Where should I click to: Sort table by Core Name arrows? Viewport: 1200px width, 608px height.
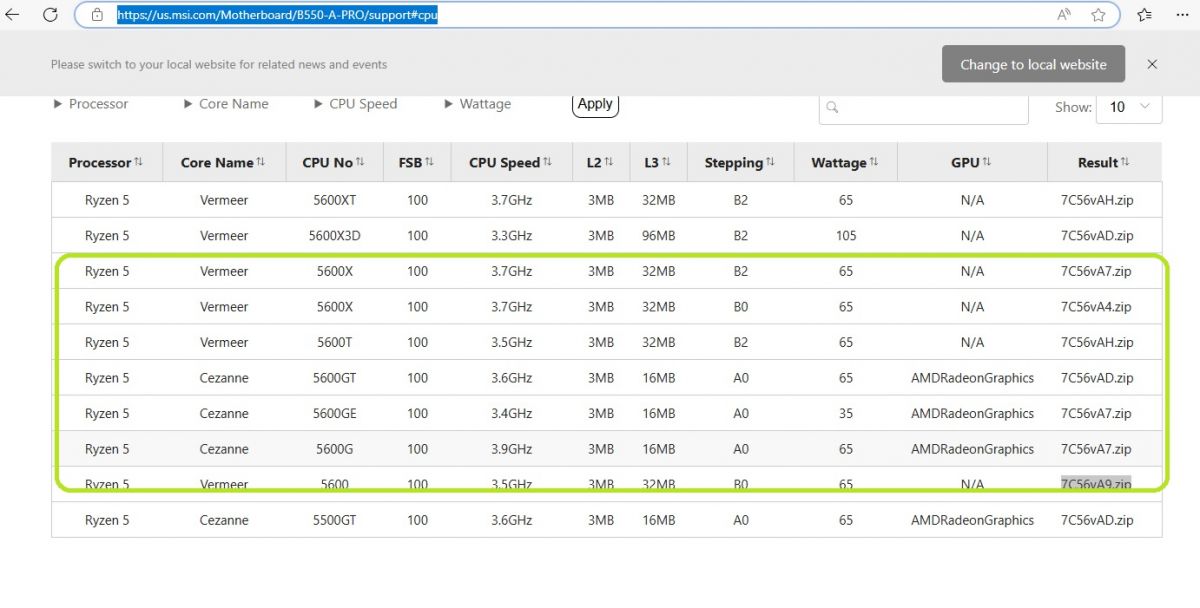(261, 162)
